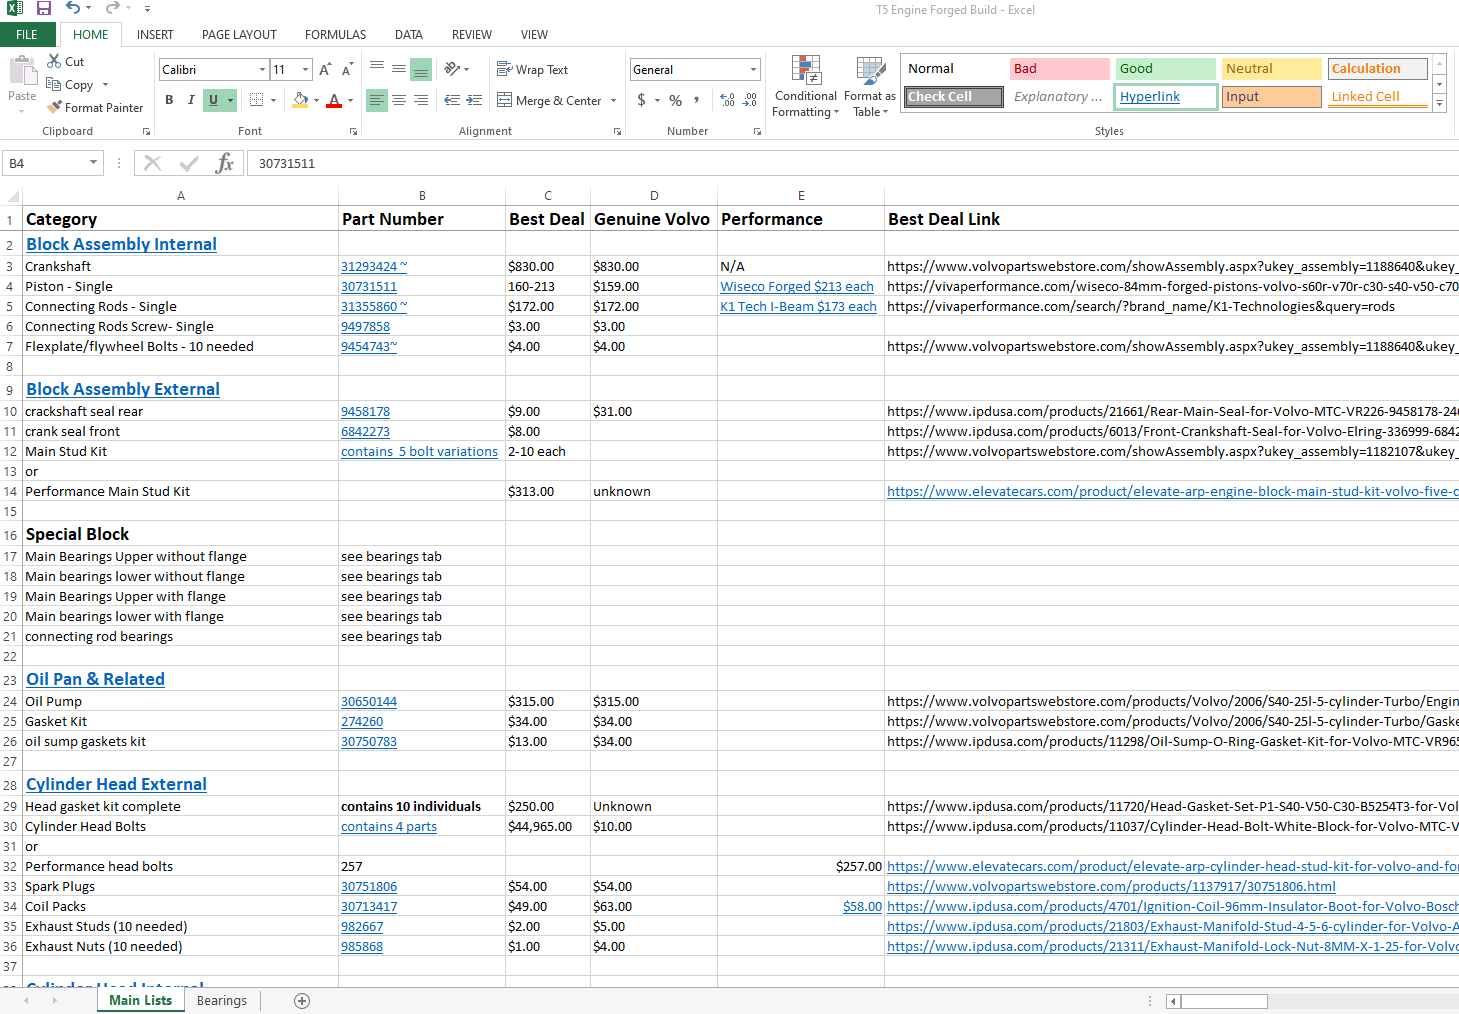1459x1014 pixels.
Task: Toggle Wrap Text for the cell
Action: [x=532, y=70]
